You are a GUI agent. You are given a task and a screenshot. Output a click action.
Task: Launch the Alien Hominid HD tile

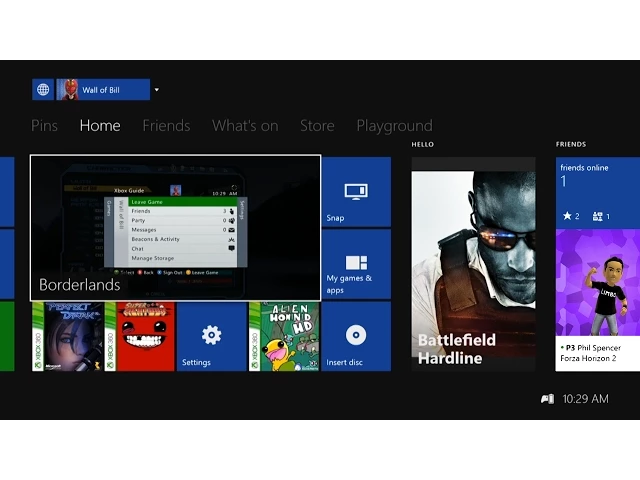coord(284,336)
